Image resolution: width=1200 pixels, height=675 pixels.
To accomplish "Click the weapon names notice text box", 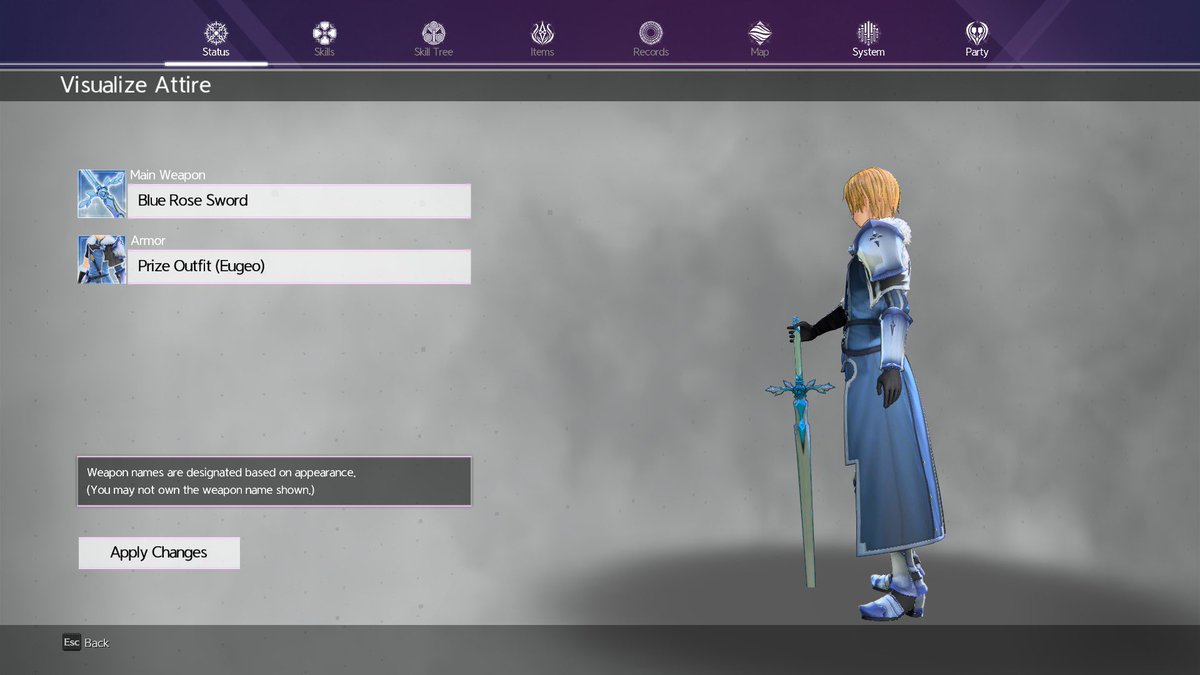I will click(274, 481).
